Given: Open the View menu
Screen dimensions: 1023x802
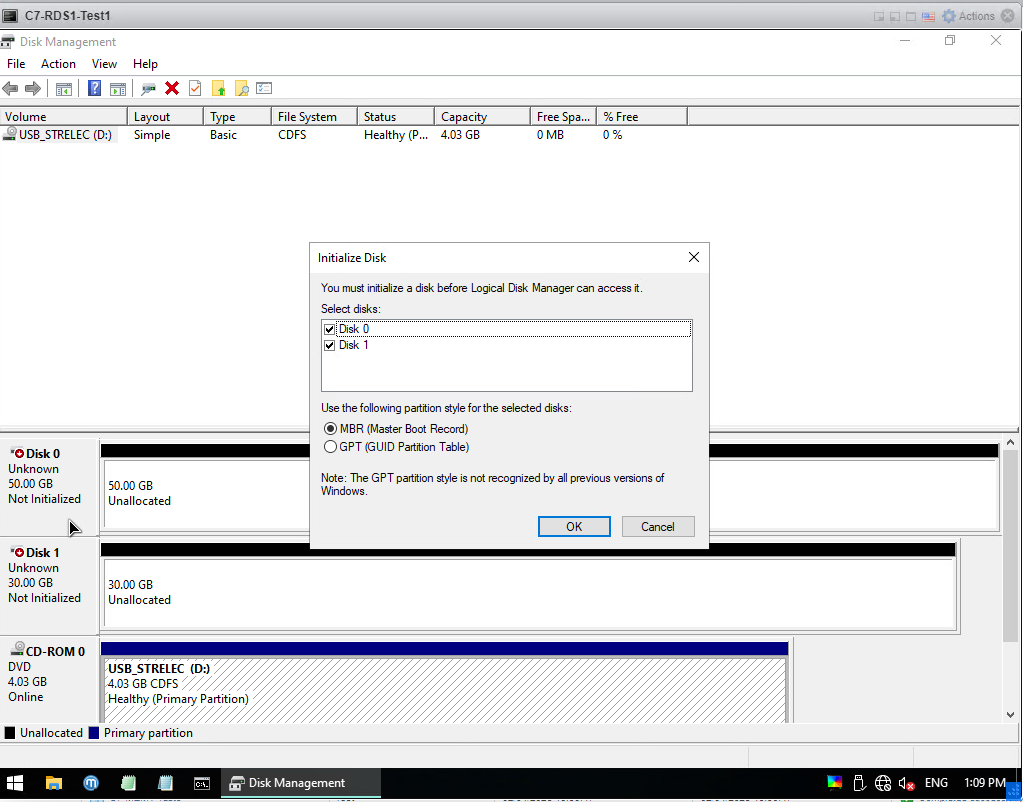Looking at the screenshot, I should 104,64.
